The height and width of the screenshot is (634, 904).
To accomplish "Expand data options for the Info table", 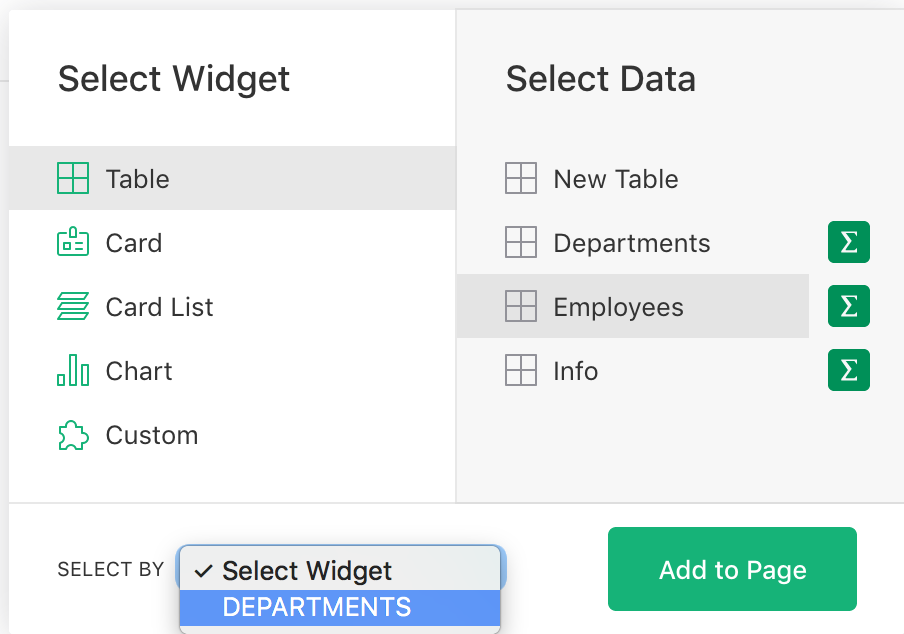I will coord(848,370).
